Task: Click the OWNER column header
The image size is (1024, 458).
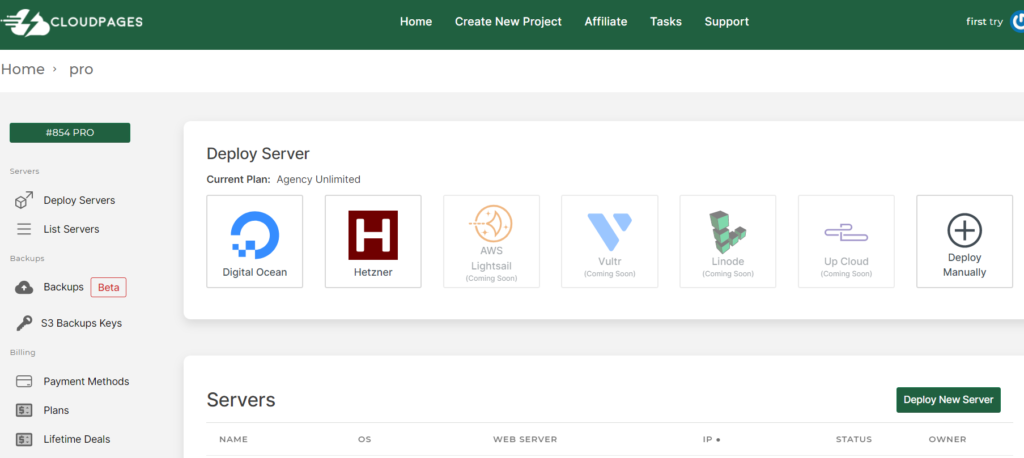Action: click(x=948, y=439)
